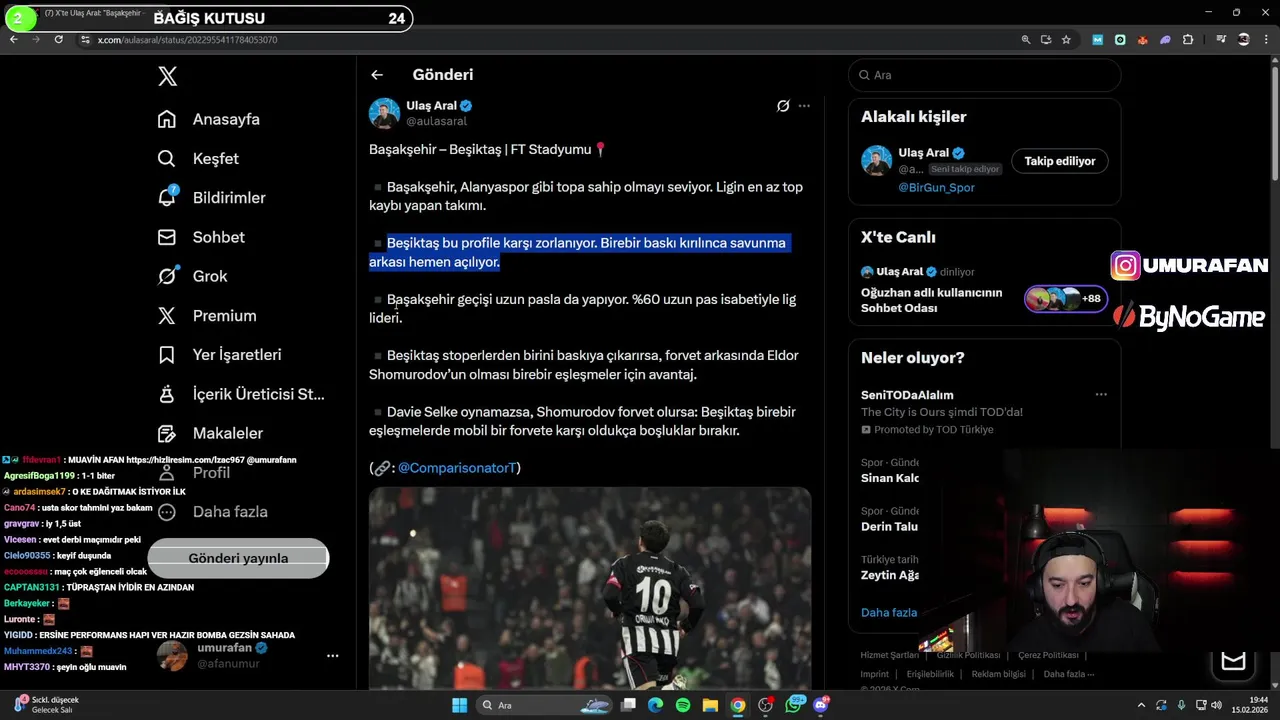Bookmark page with star icon
The image size is (1280, 720).
[1066, 39]
